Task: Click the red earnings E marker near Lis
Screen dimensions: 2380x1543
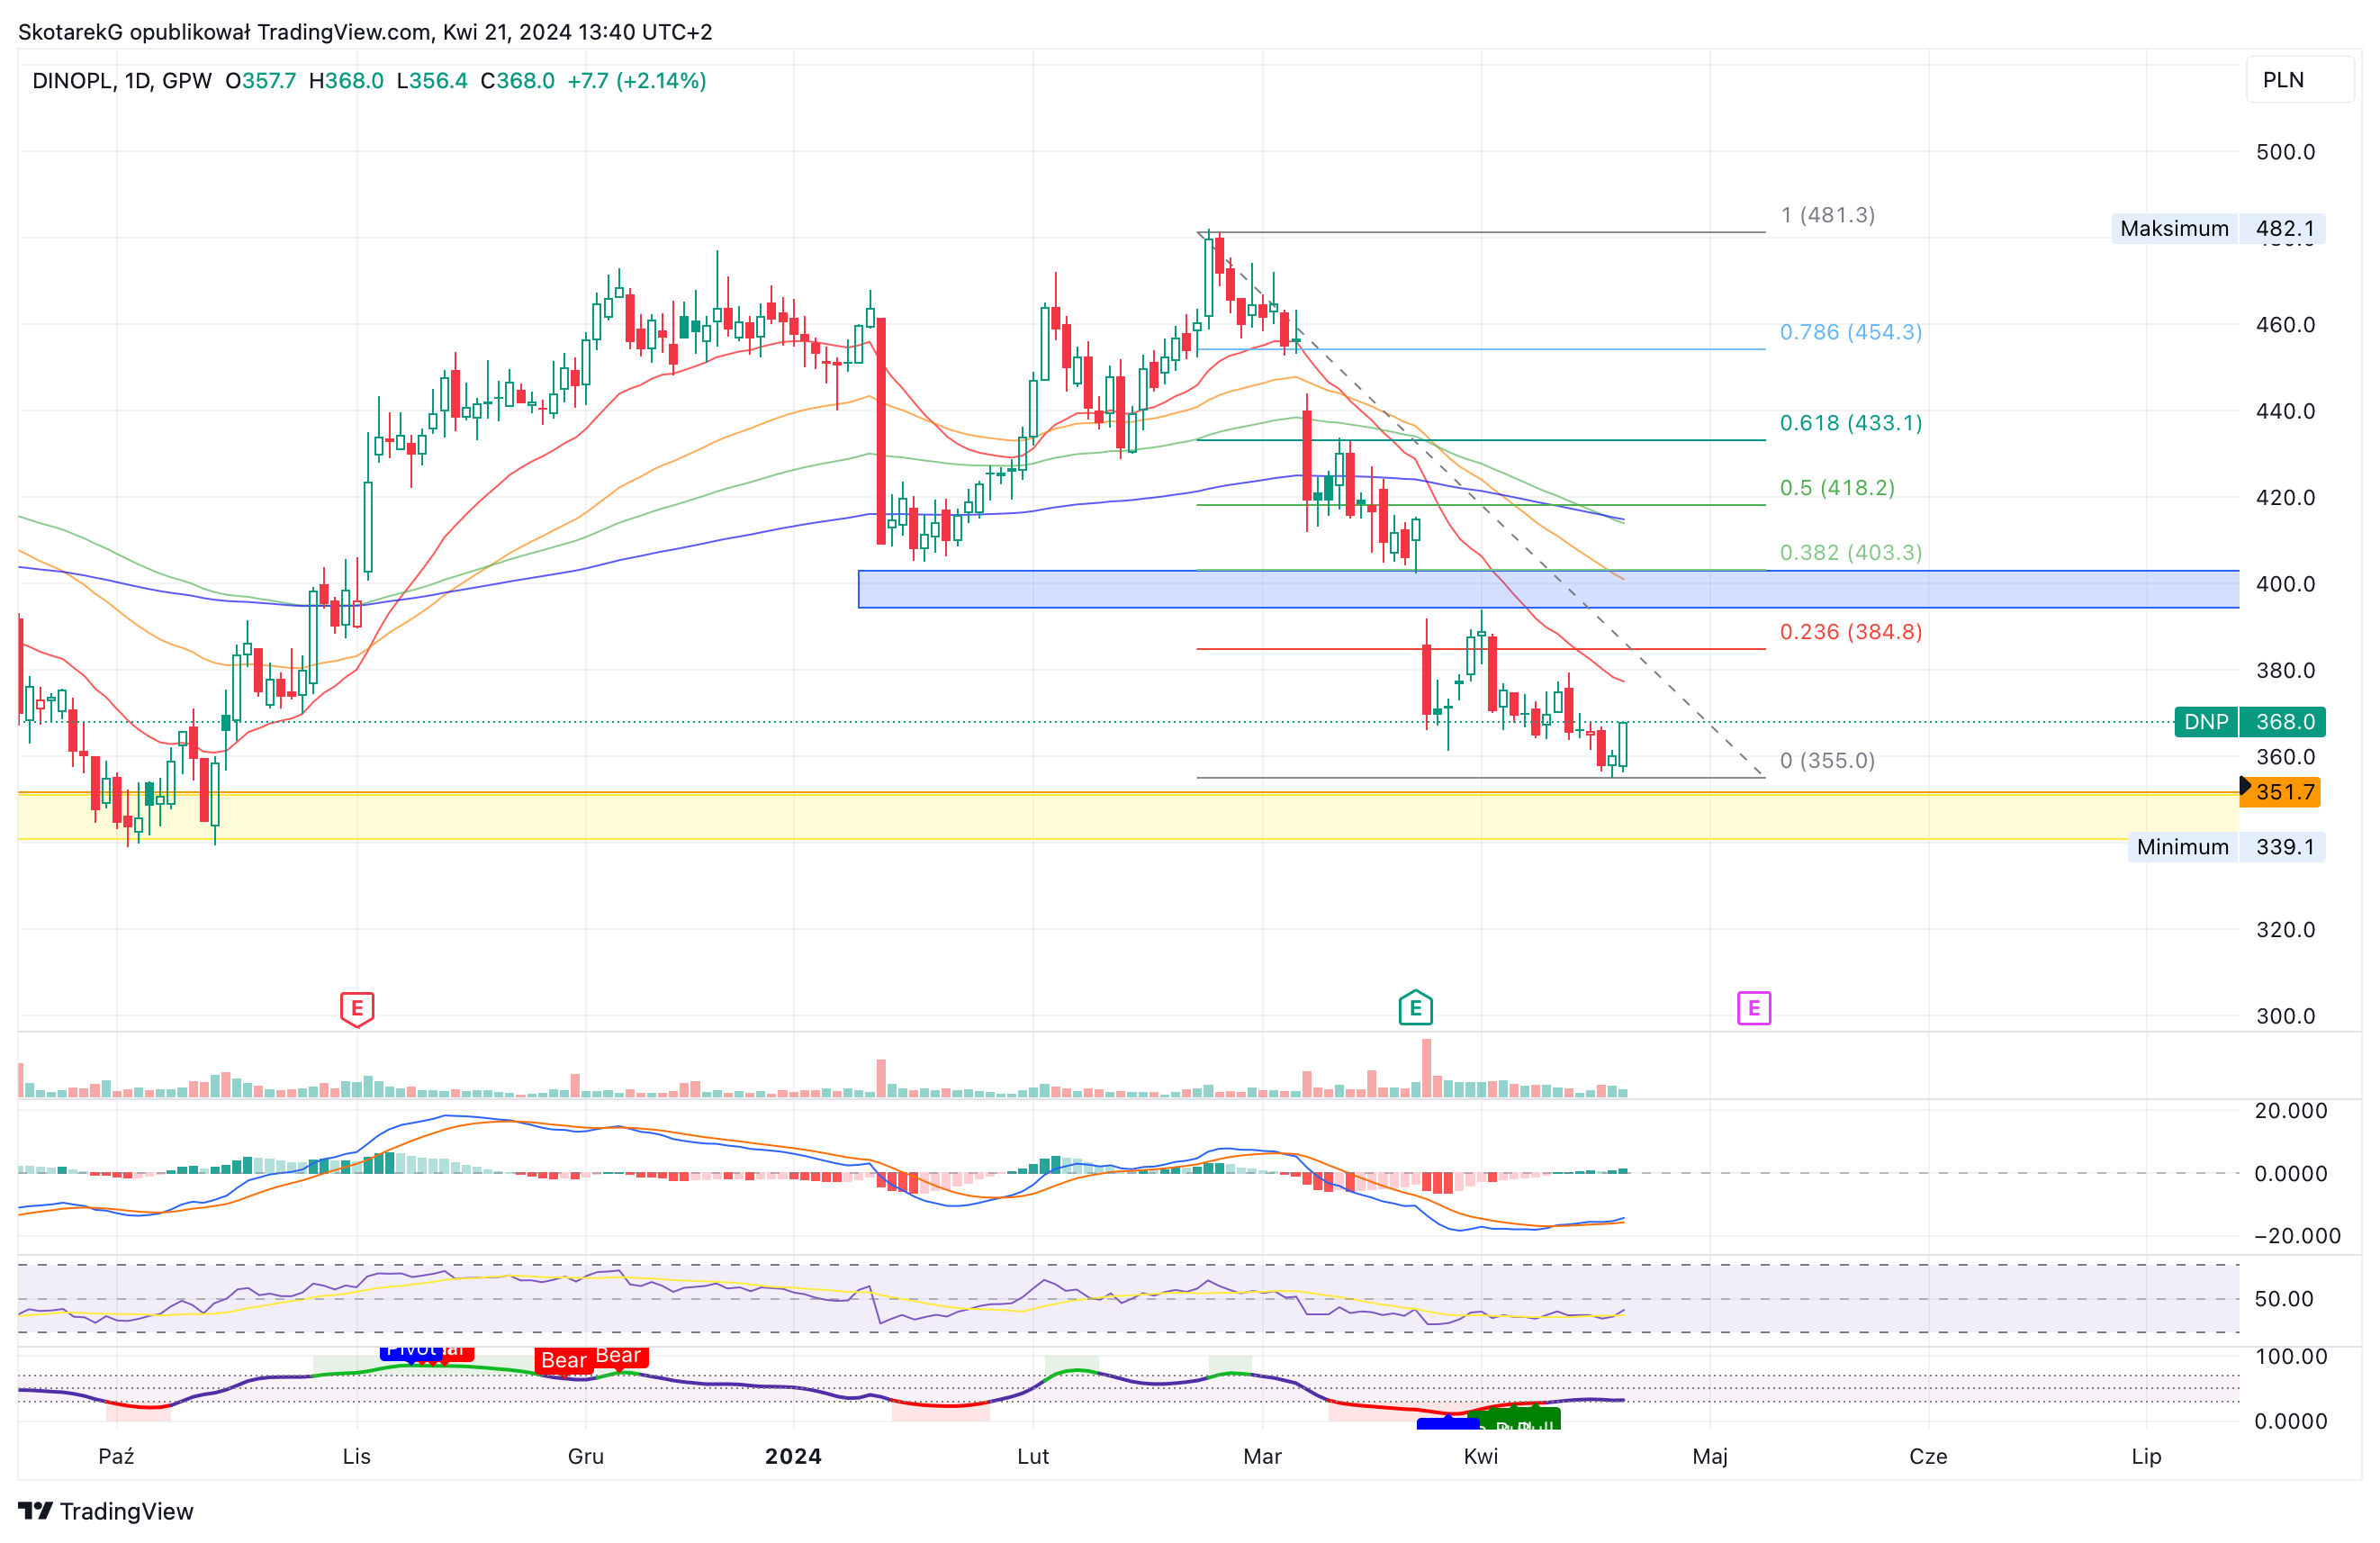Action: pos(357,1009)
